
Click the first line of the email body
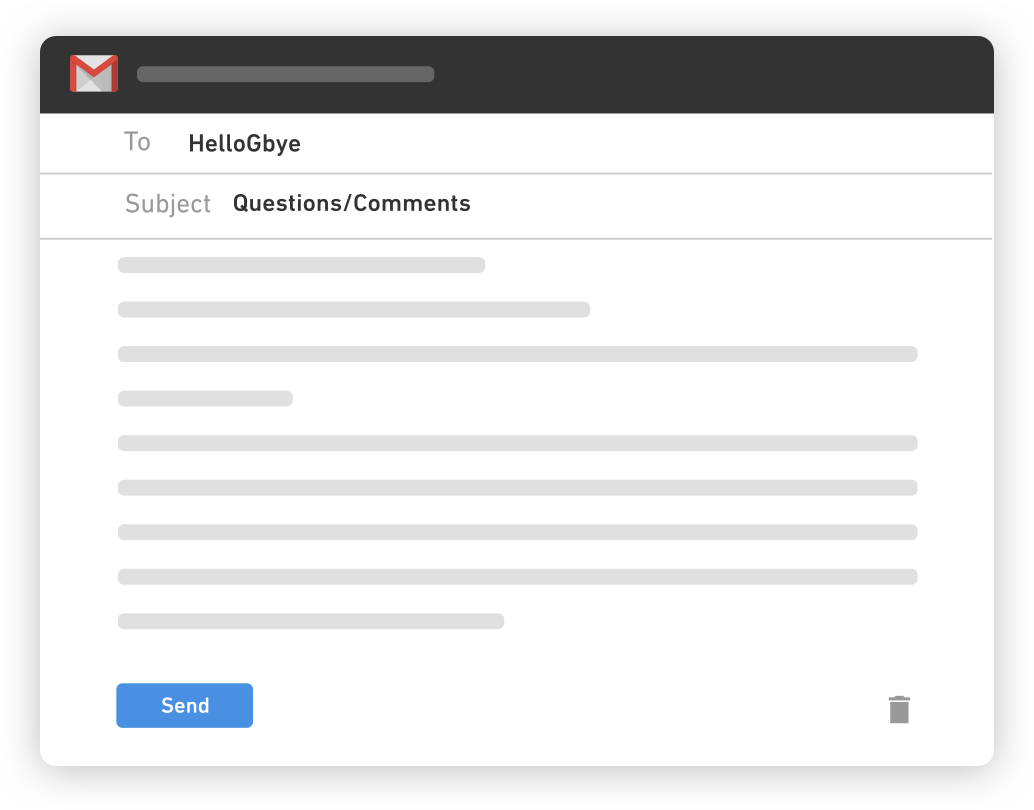[x=300, y=264]
